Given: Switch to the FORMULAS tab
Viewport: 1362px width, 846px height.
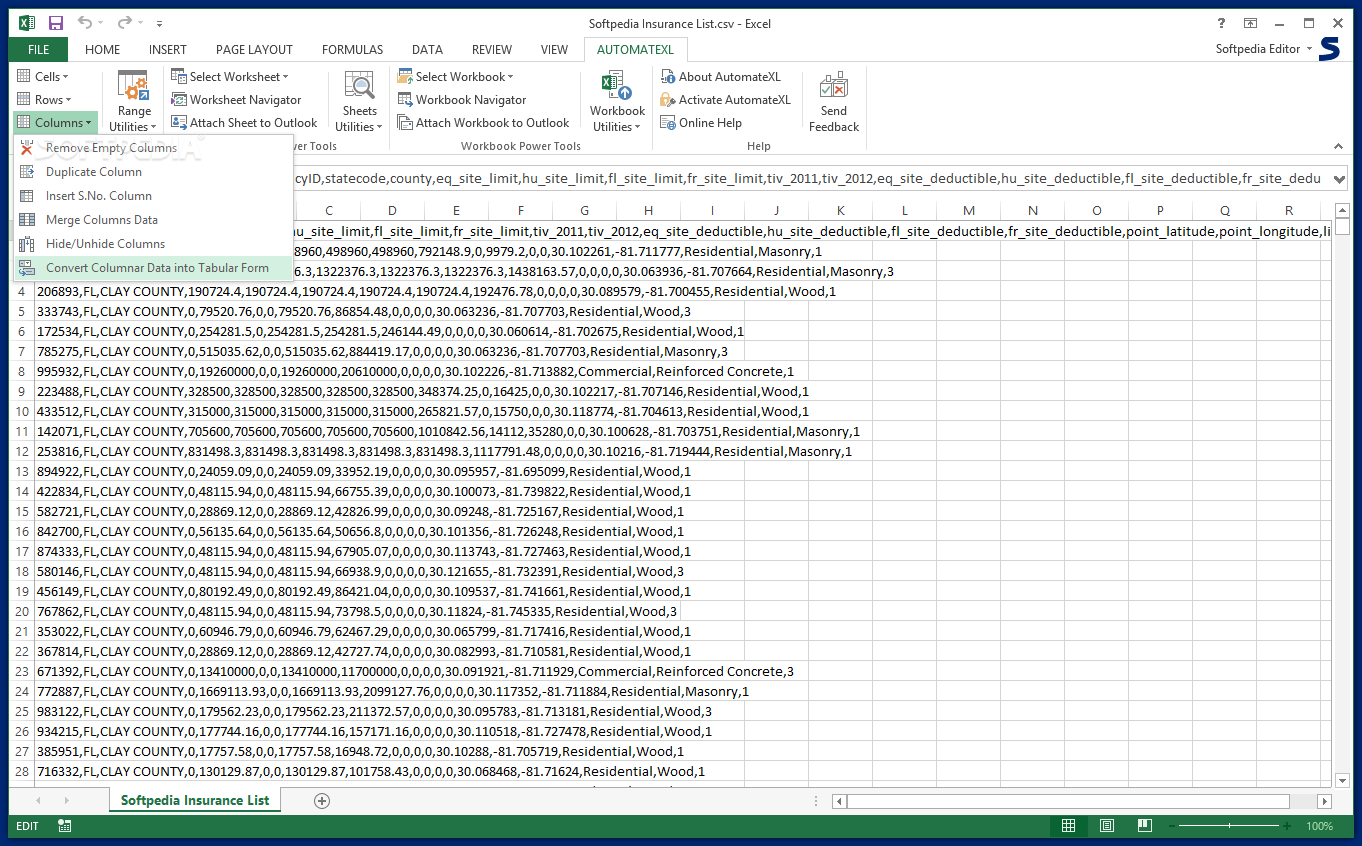Looking at the screenshot, I should click(352, 49).
